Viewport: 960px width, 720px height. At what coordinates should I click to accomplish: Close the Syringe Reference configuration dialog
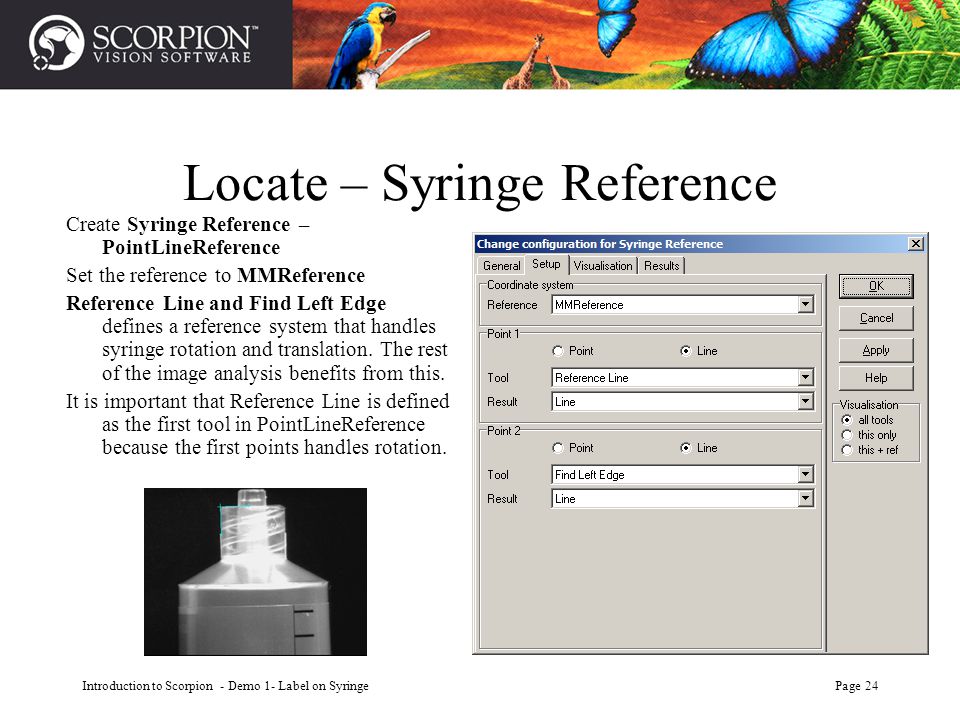915,244
